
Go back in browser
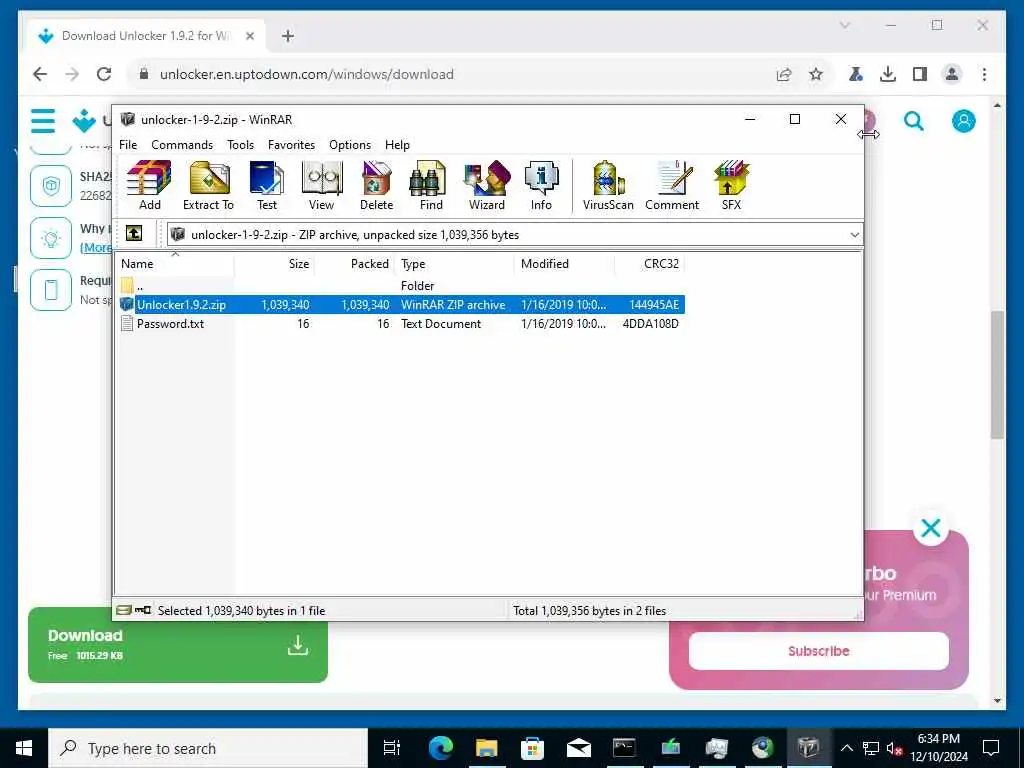coord(40,74)
